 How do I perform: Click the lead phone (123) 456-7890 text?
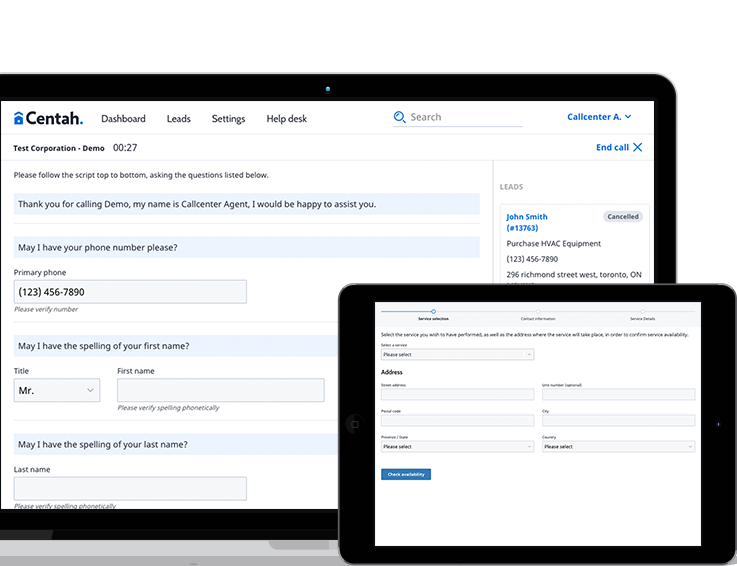pos(532,259)
